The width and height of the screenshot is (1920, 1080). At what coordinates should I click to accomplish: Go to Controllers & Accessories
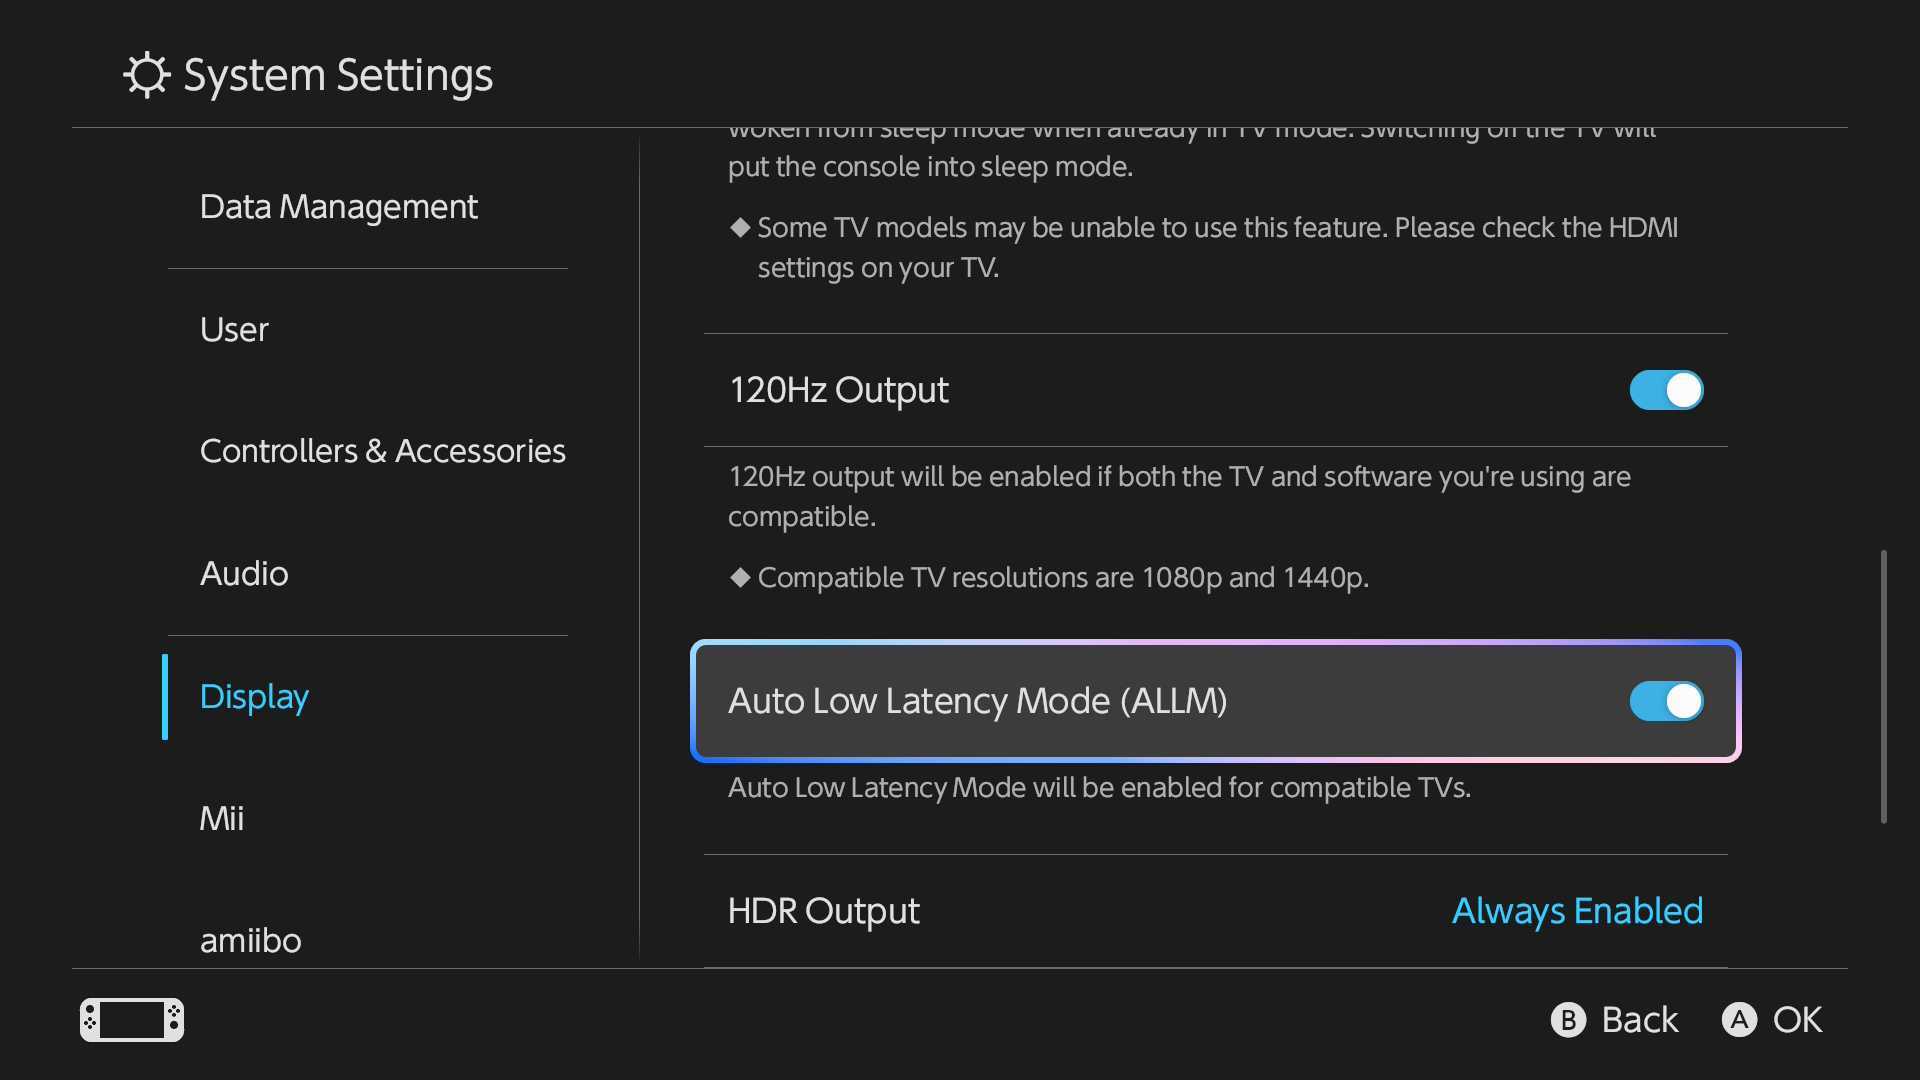tap(383, 452)
